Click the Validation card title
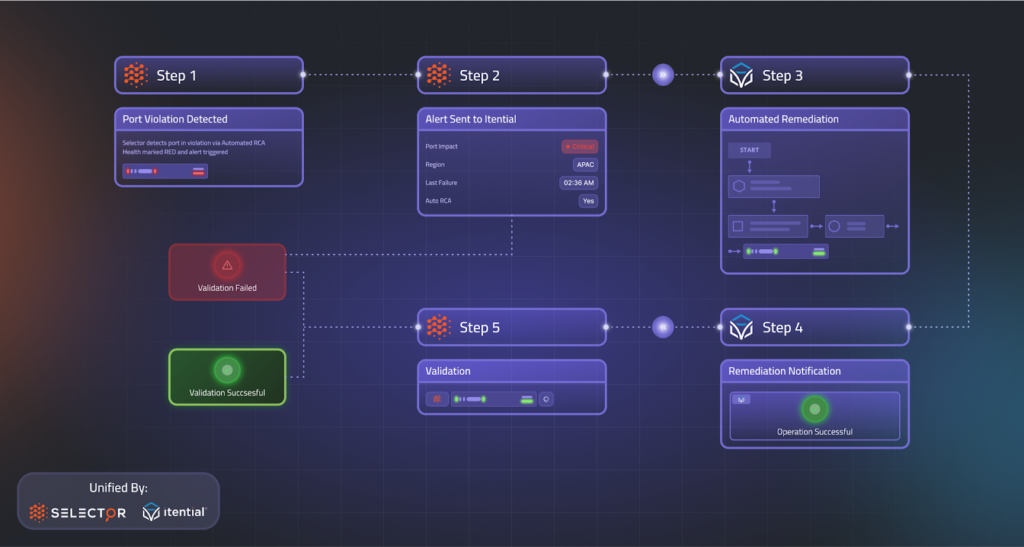 (448, 371)
